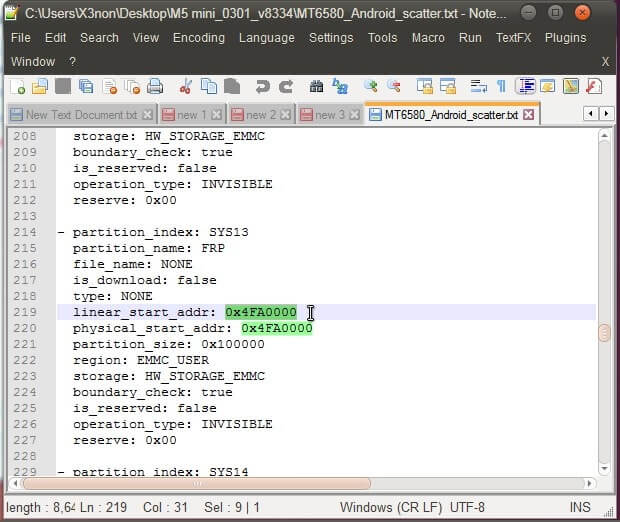Open the Run menu
The image size is (620, 522).
(470, 38)
